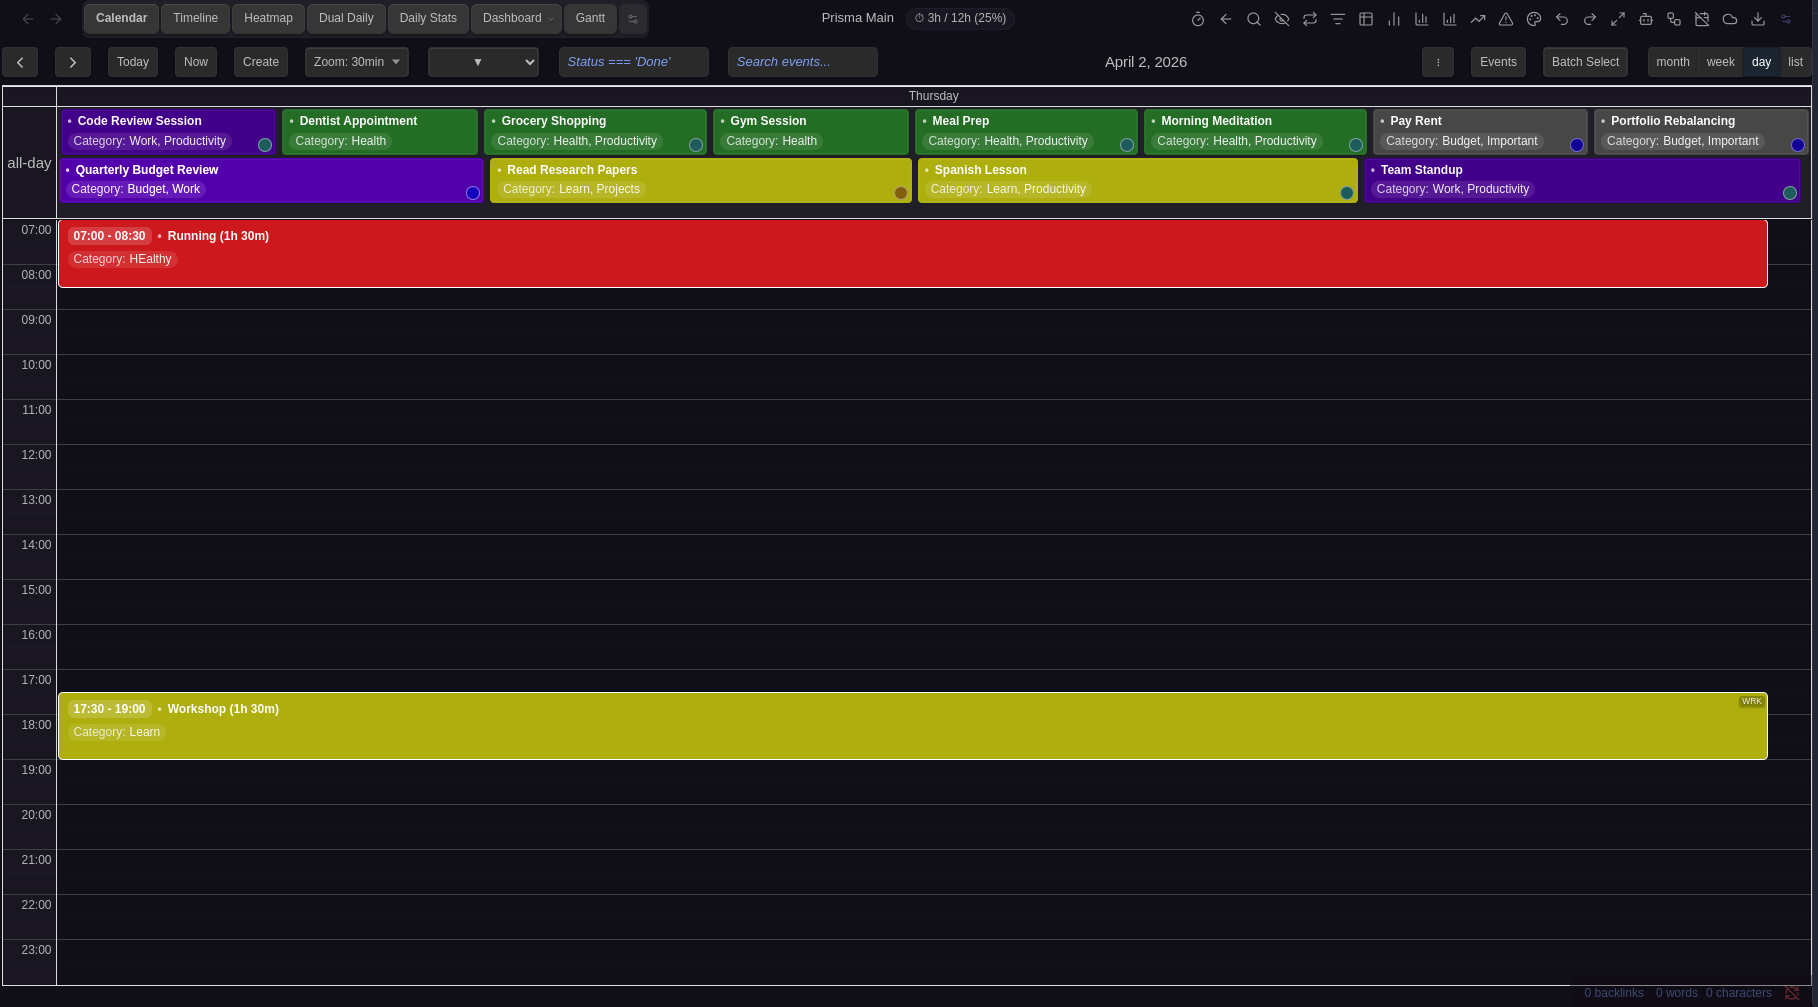The width and height of the screenshot is (1818, 1007).
Task: Open the stopwatch timer icon
Action: coord(1197,18)
